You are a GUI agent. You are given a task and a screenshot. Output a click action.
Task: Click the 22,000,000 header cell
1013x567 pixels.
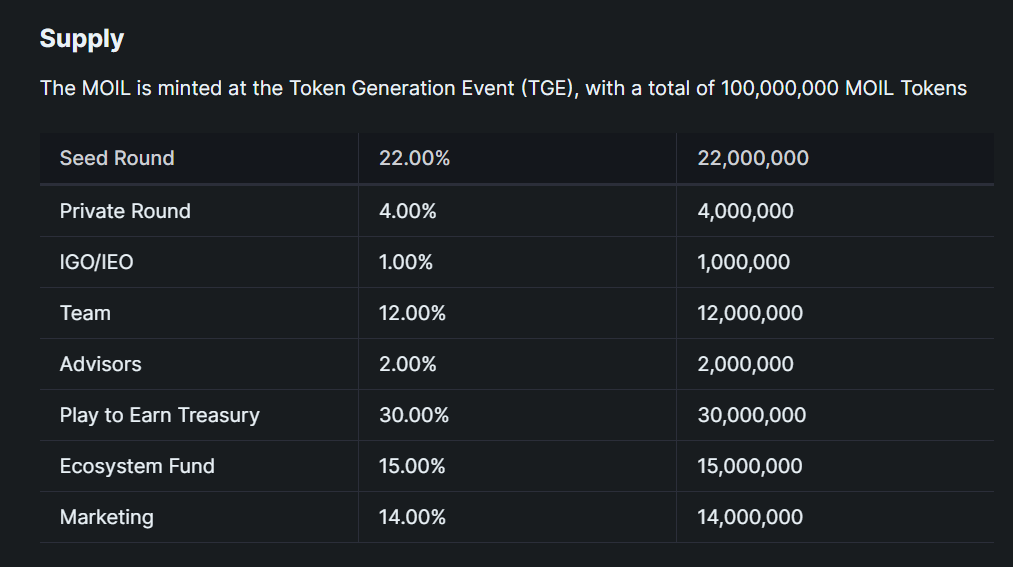[x=753, y=158]
